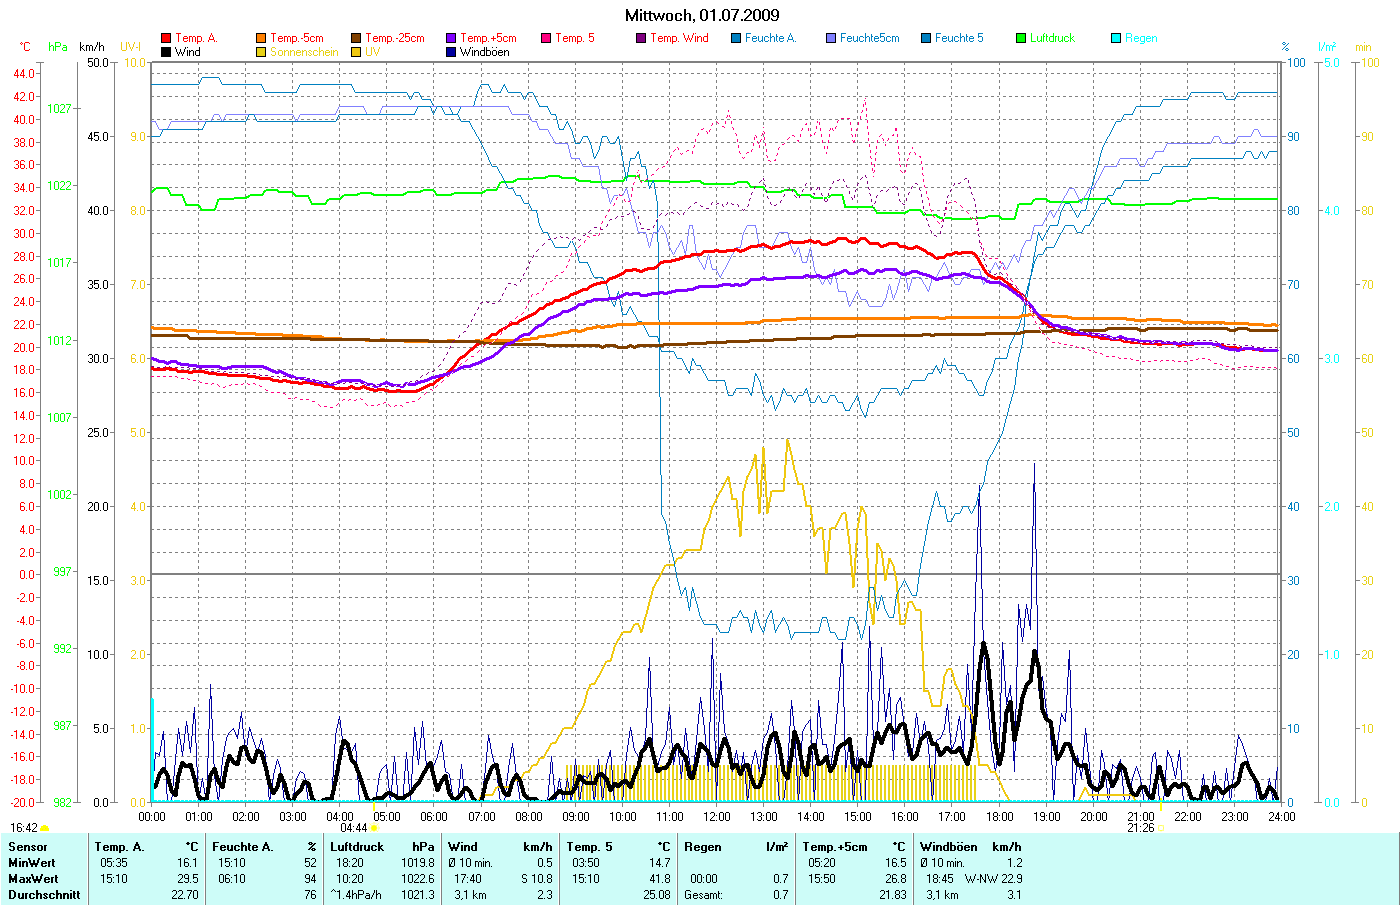Select the Temp. Wind legend label

[679, 38]
